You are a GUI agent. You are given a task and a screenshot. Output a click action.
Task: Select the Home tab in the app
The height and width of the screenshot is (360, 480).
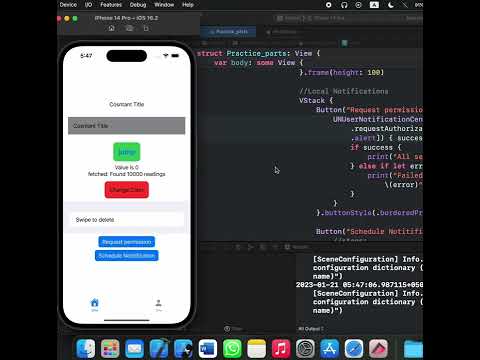coord(95,305)
